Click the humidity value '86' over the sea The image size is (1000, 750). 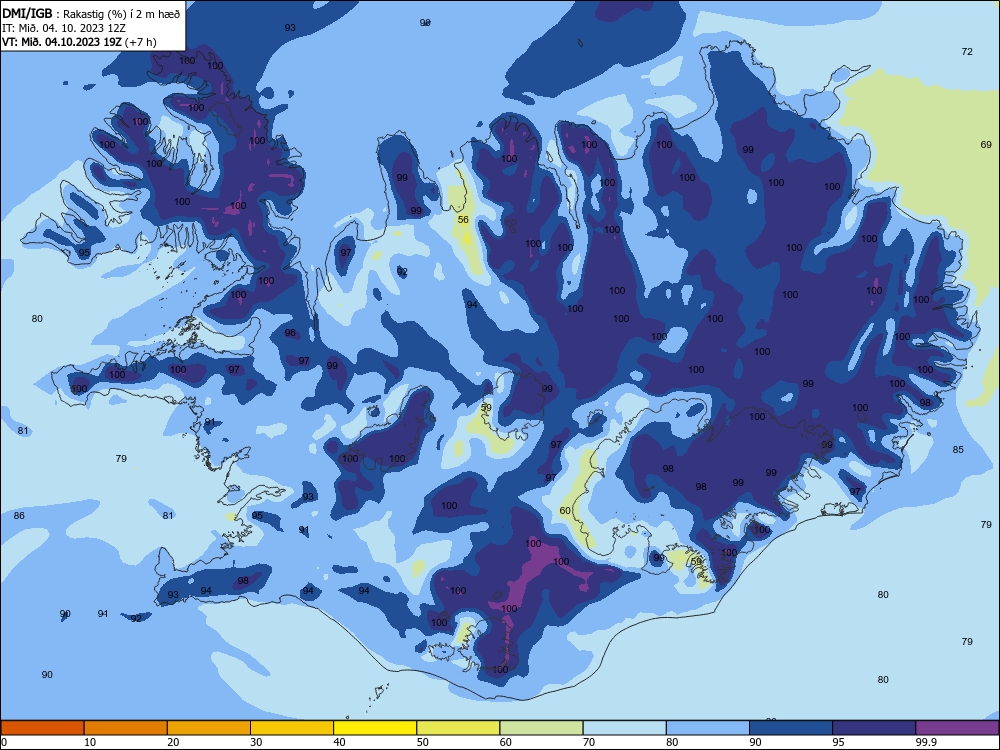19,515
